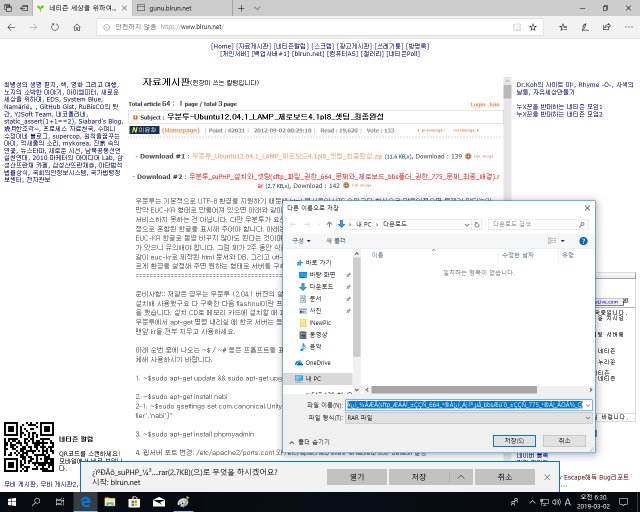The image size is (640, 512).
Task: Open the browser home page
Action: (77, 27)
